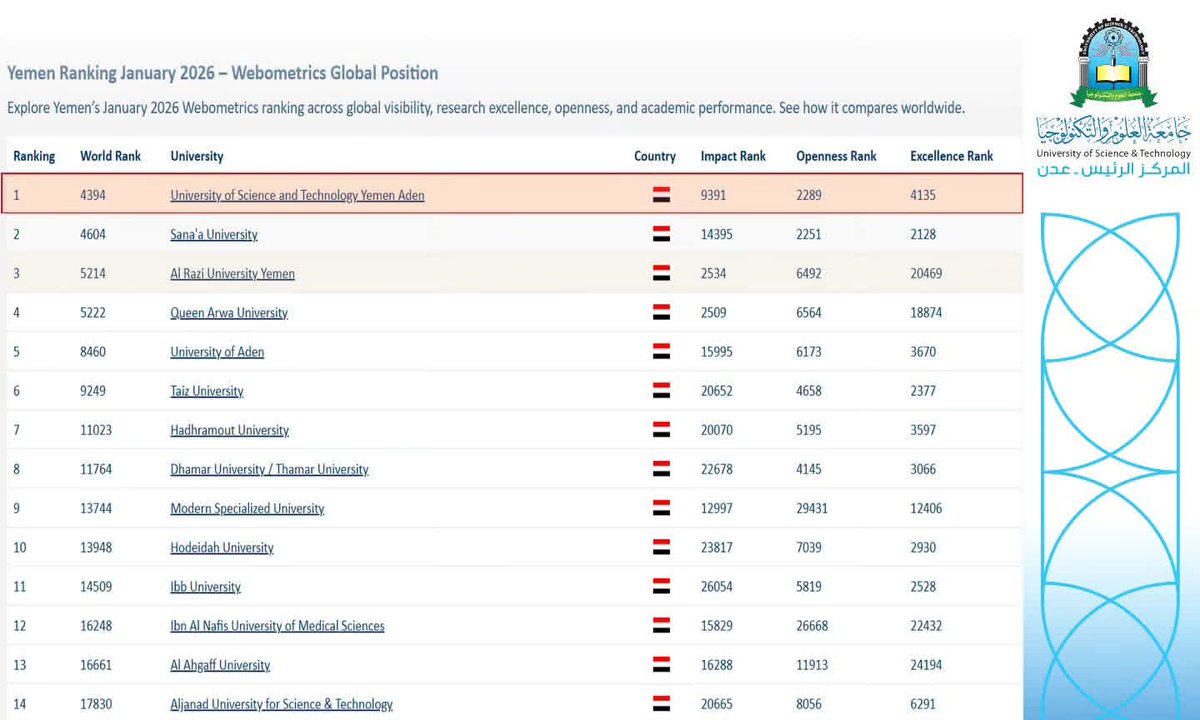The image size is (1200, 720).
Task: Click world rank value 4394
Action: click(x=93, y=196)
